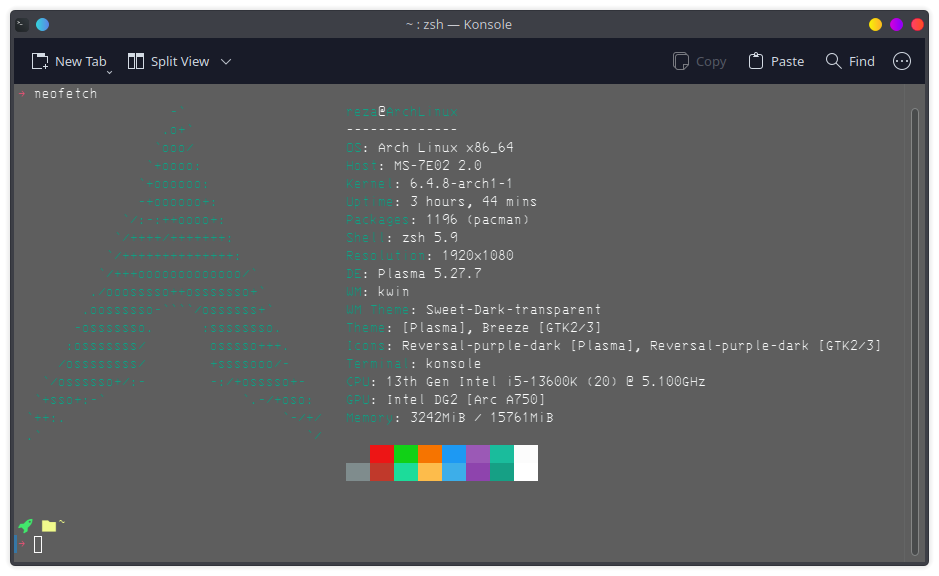
Task: Click the Paste clipboard icon
Action: pos(756,61)
